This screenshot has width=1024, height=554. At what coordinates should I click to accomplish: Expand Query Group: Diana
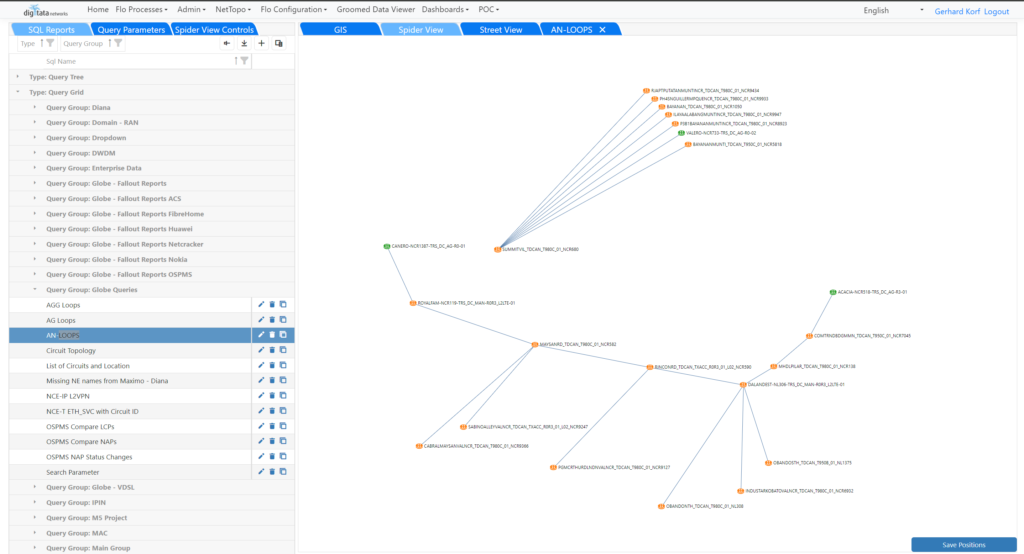(x=35, y=107)
